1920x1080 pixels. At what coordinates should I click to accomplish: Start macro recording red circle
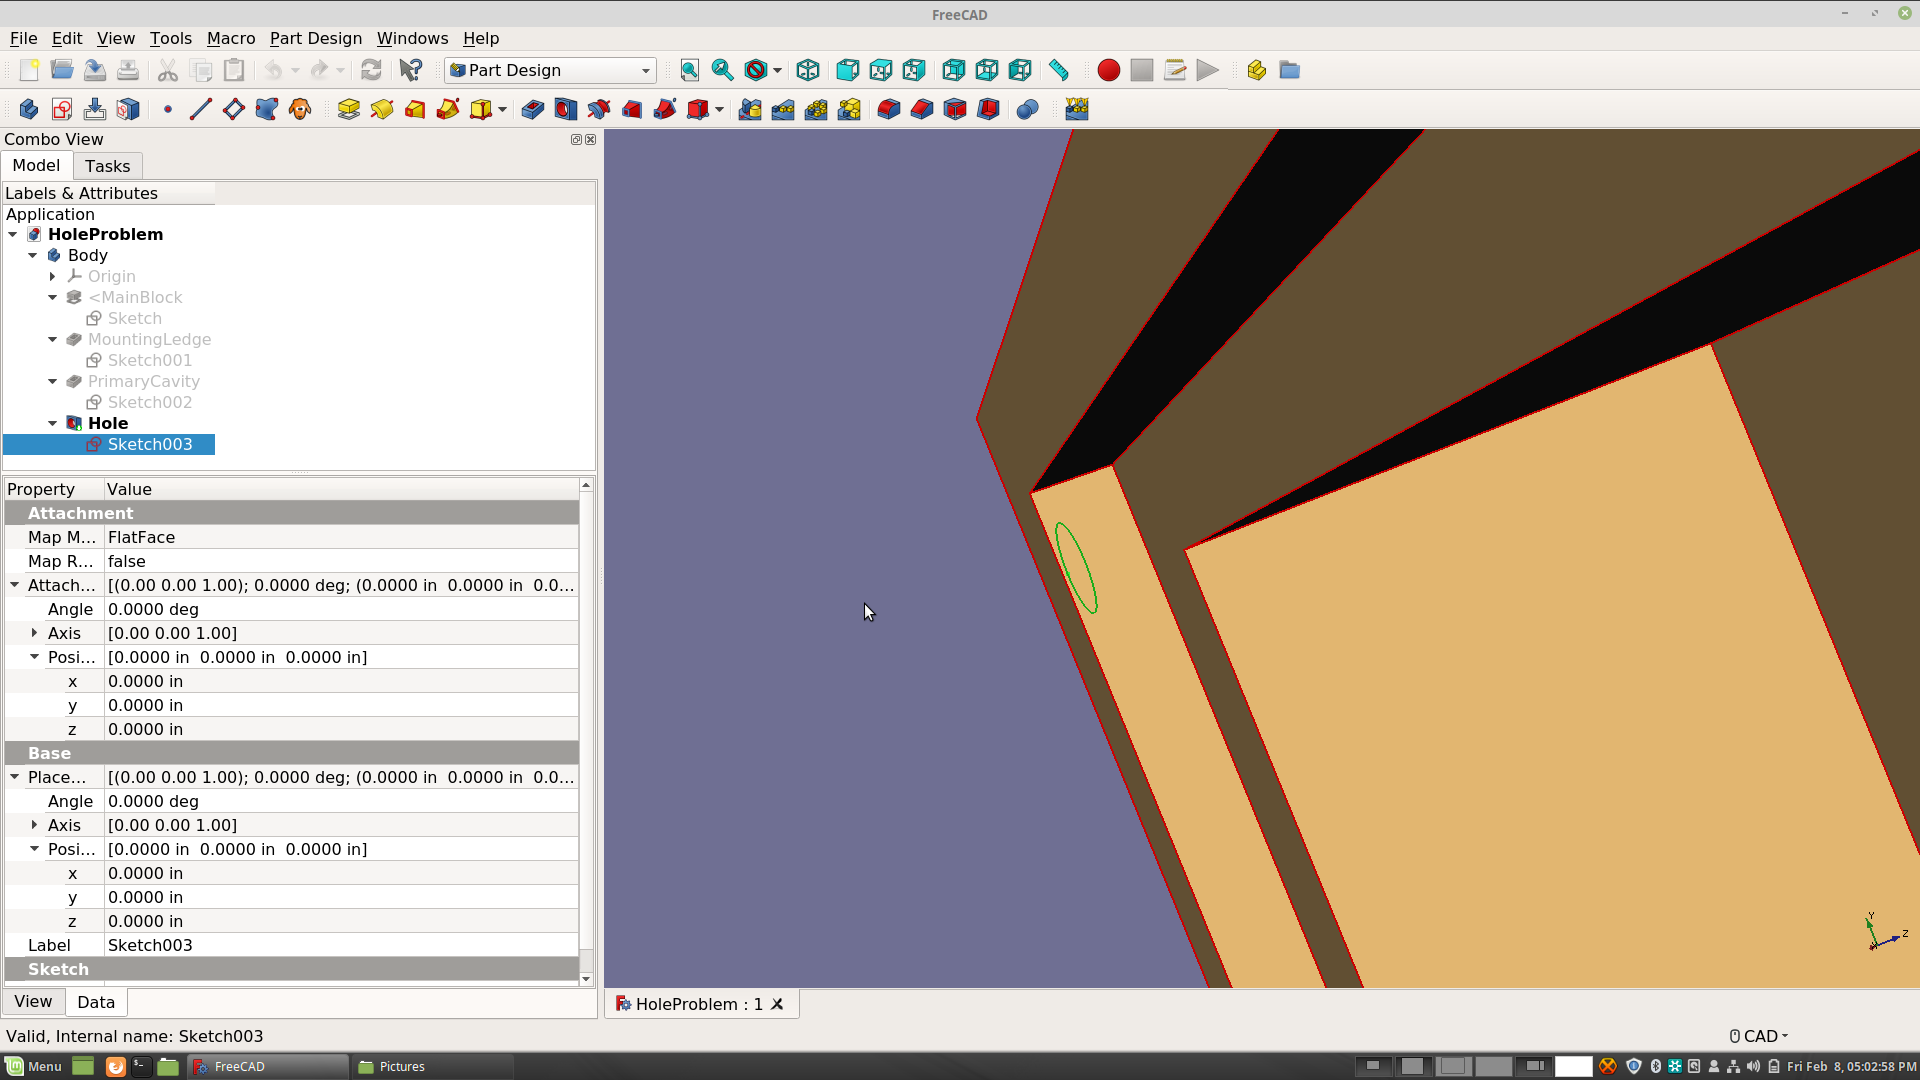point(1108,70)
